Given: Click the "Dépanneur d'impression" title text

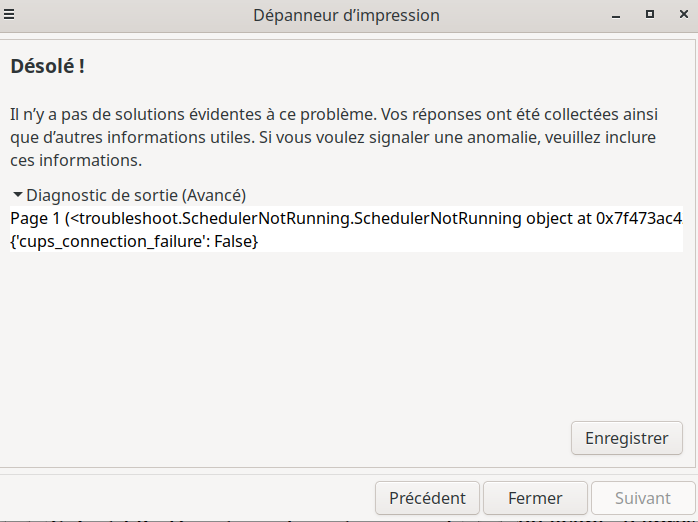Looking at the screenshot, I should click(x=346, y=15).
